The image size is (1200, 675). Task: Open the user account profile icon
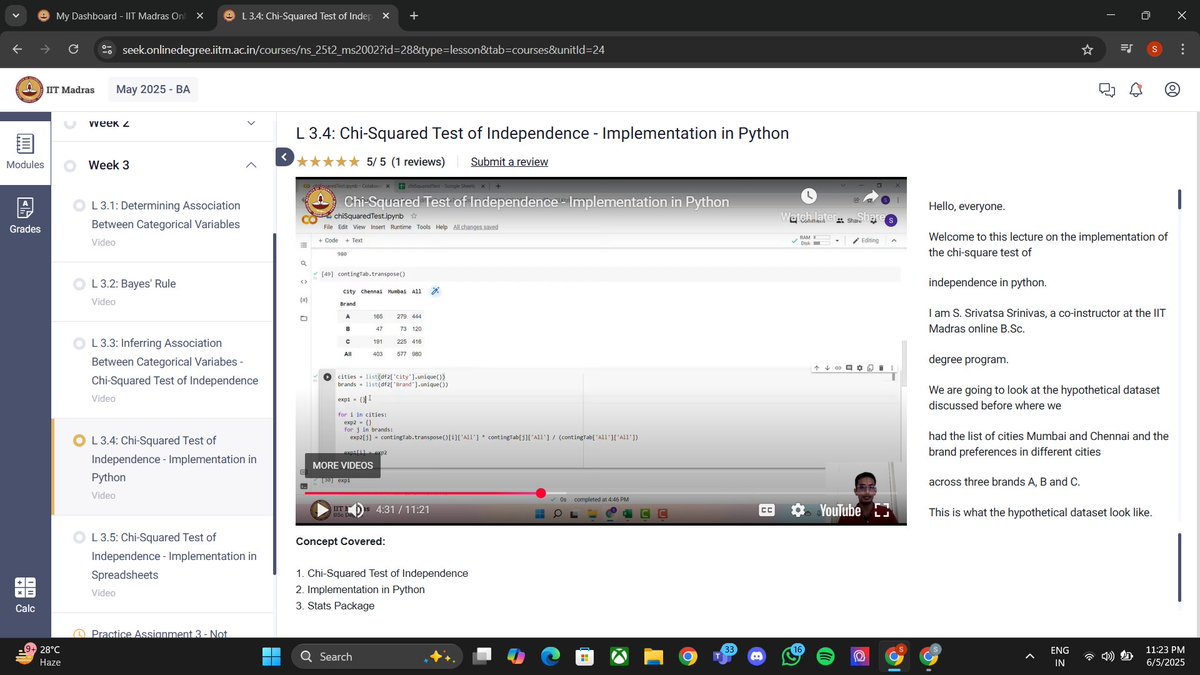click(1172, 90)
